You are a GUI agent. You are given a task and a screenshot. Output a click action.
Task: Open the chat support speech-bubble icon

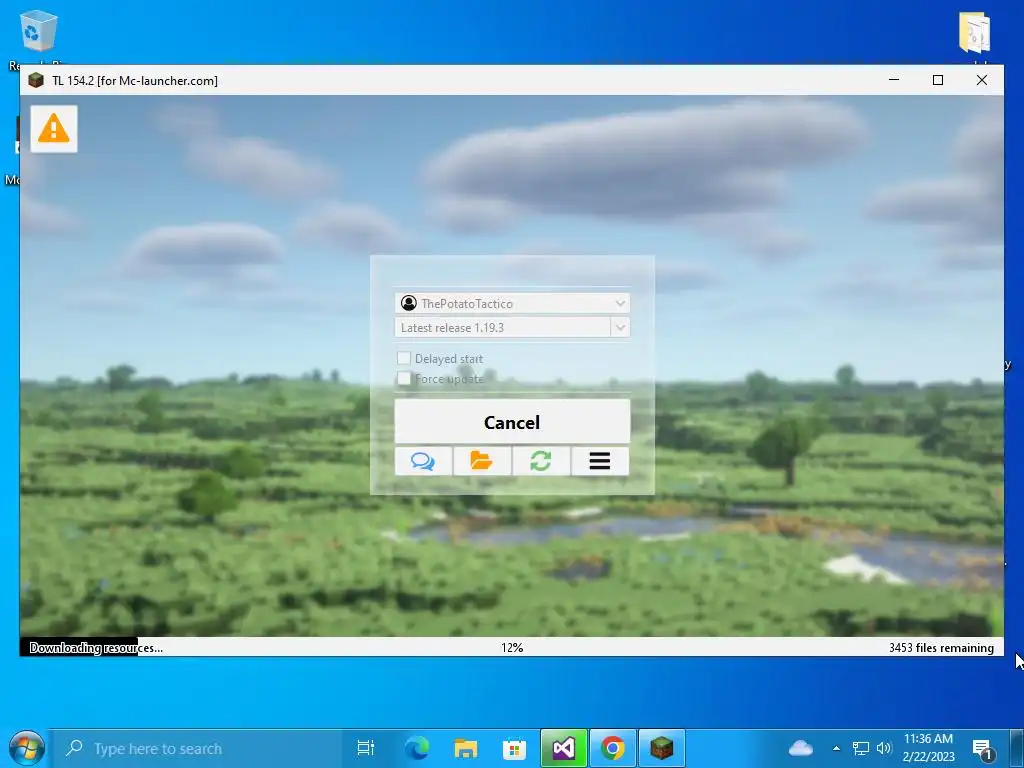coord(423,461)
